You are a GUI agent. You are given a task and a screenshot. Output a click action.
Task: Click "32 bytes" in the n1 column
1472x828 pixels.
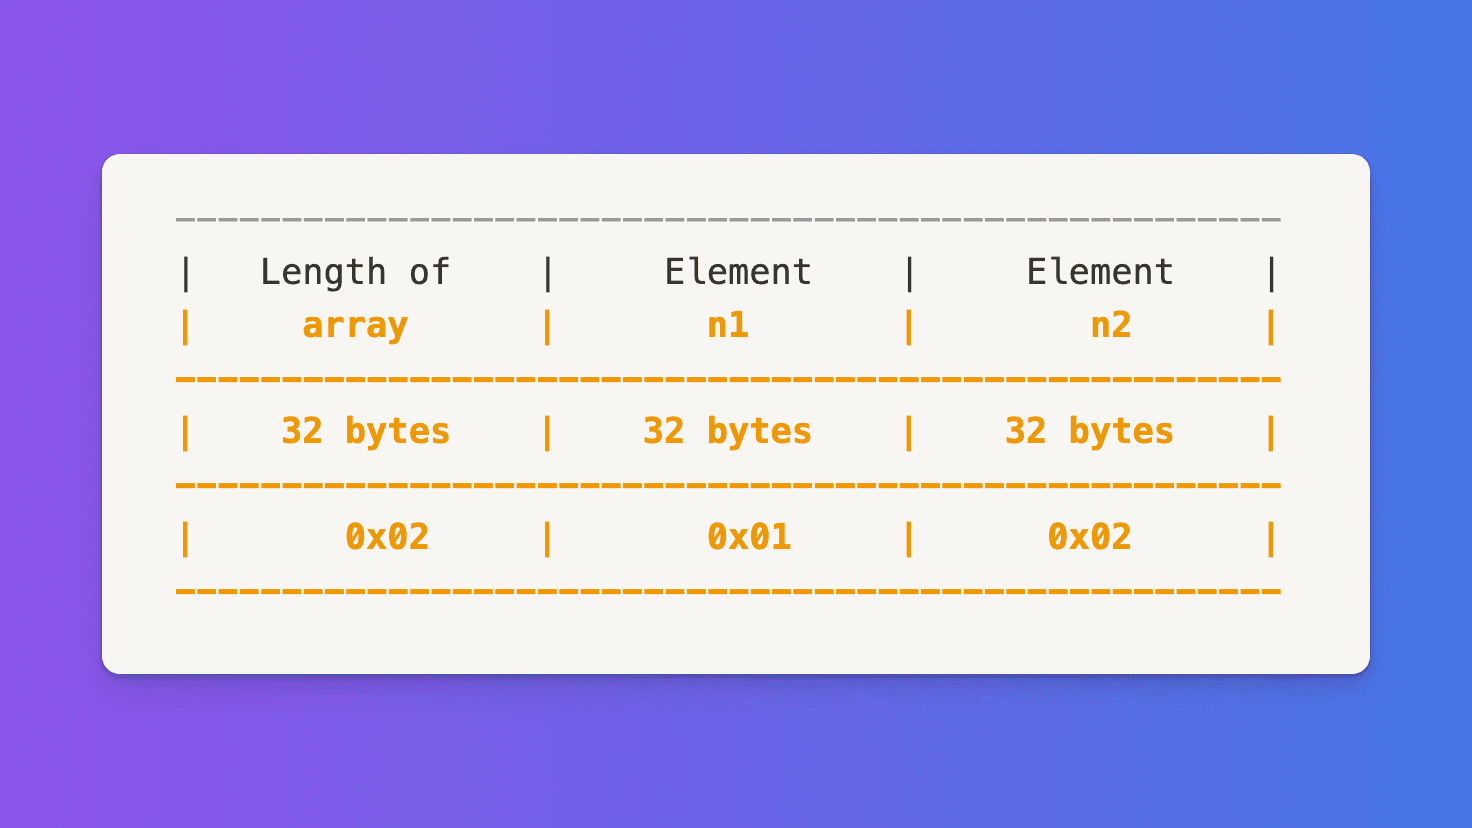[x=727, y=432]
